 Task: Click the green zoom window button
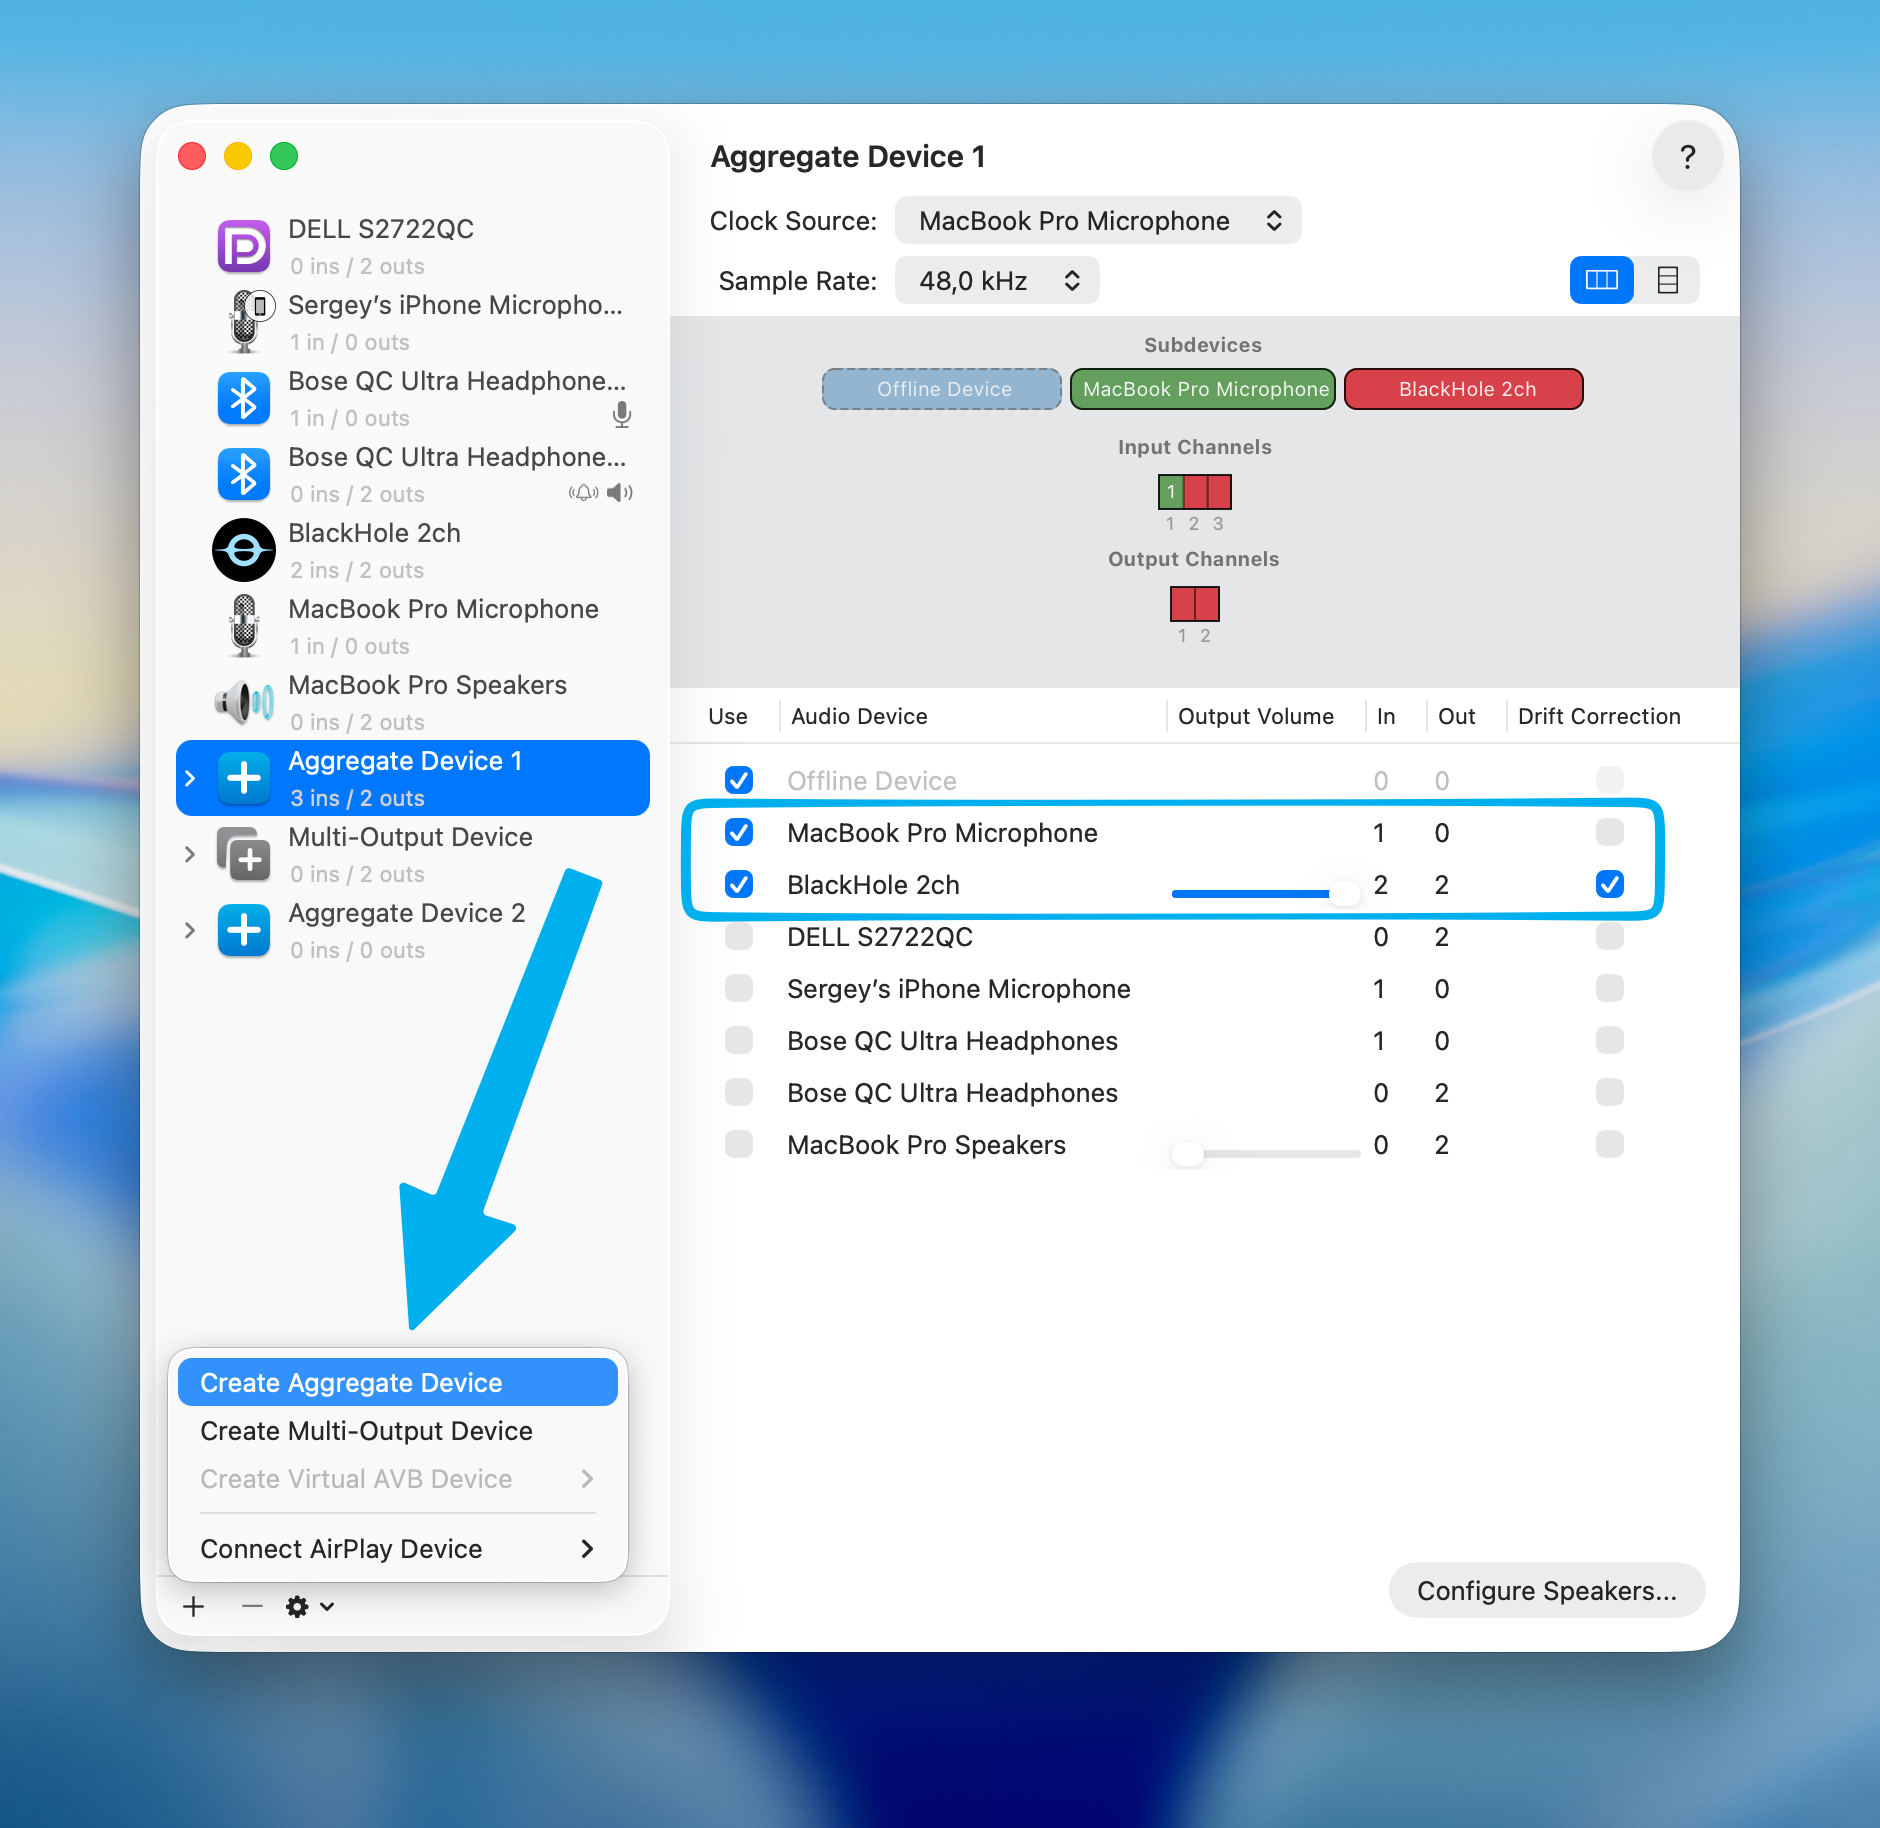[x=284, y=156]
